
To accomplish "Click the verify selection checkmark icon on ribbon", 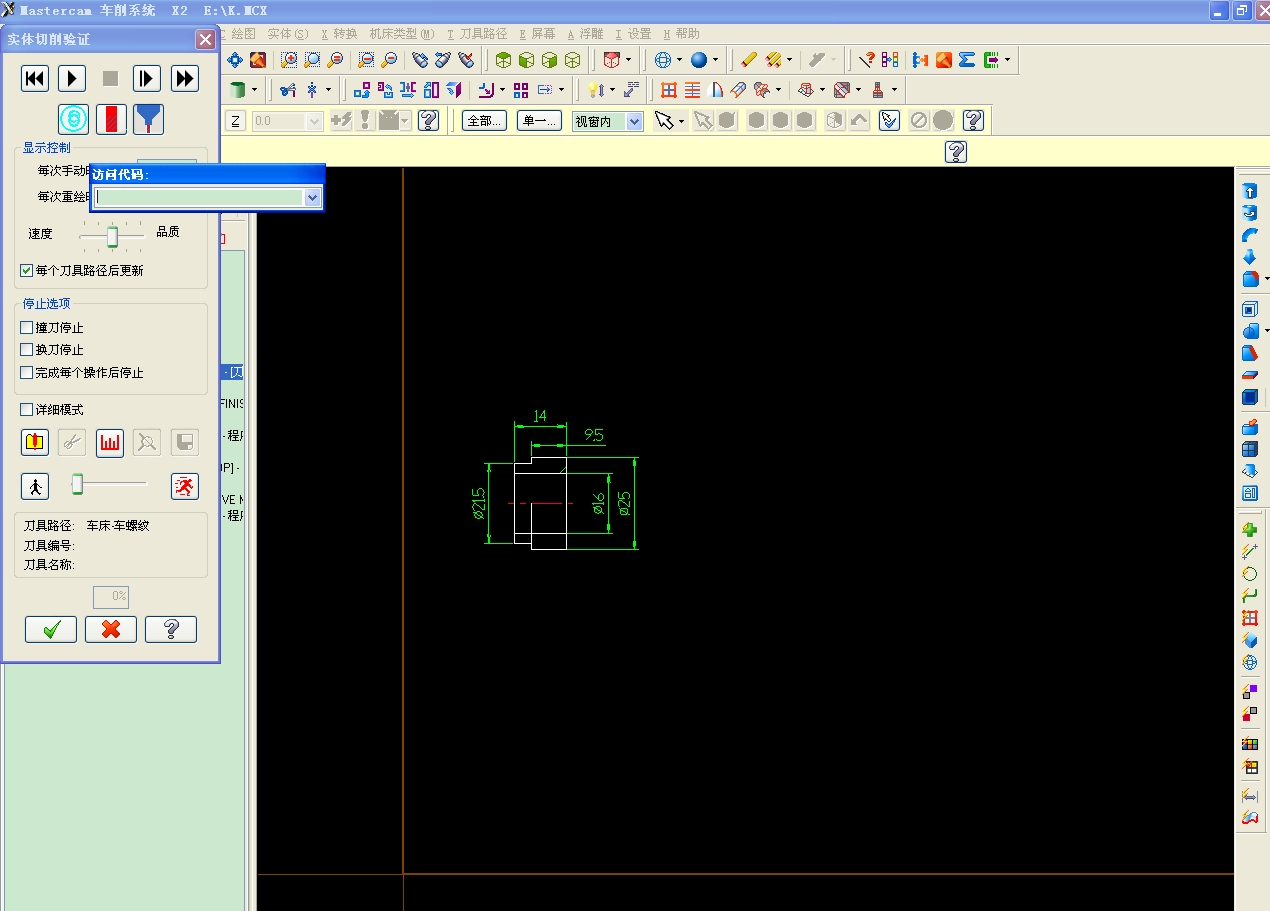I will (889, 121).
